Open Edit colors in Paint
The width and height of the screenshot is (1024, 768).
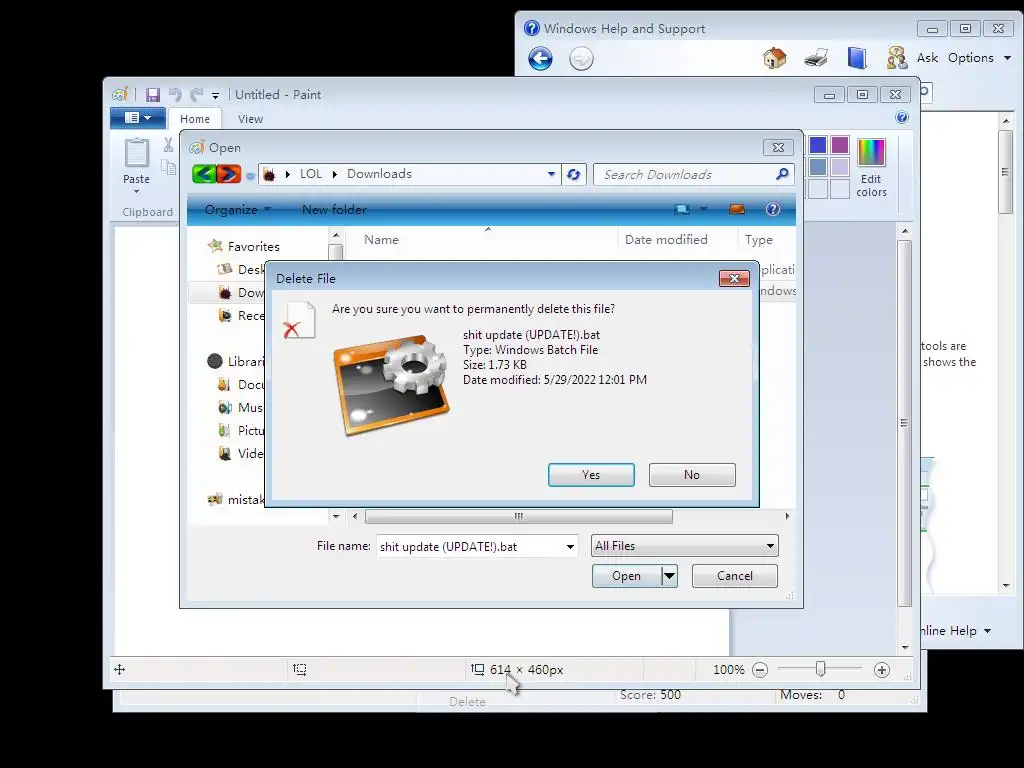[x=871, y=168]
